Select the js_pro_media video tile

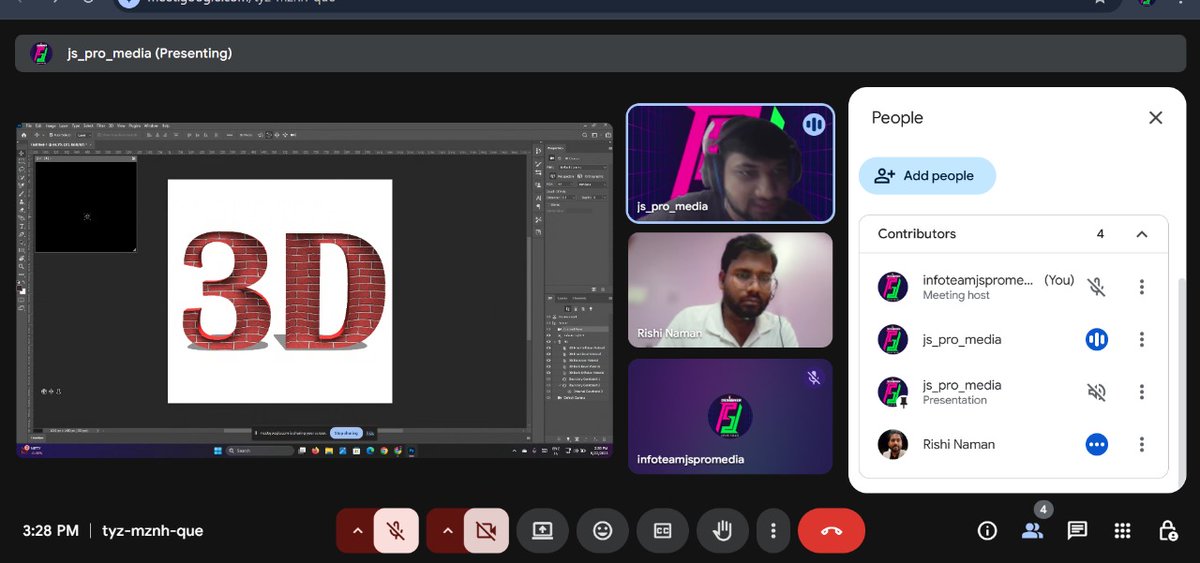[730, 163]
